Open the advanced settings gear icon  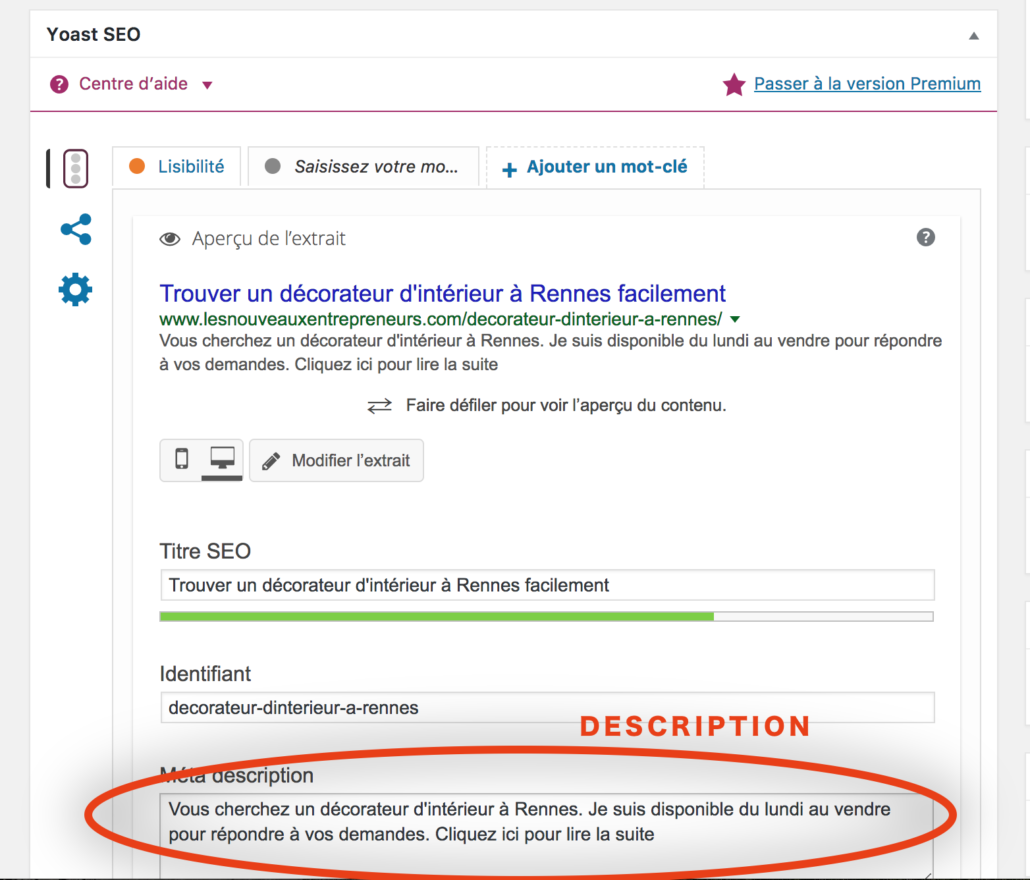[x=76, y=290]
